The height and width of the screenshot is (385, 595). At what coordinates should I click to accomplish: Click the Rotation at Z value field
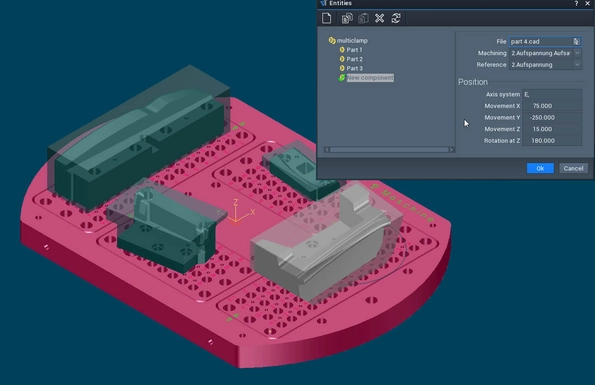552,141
